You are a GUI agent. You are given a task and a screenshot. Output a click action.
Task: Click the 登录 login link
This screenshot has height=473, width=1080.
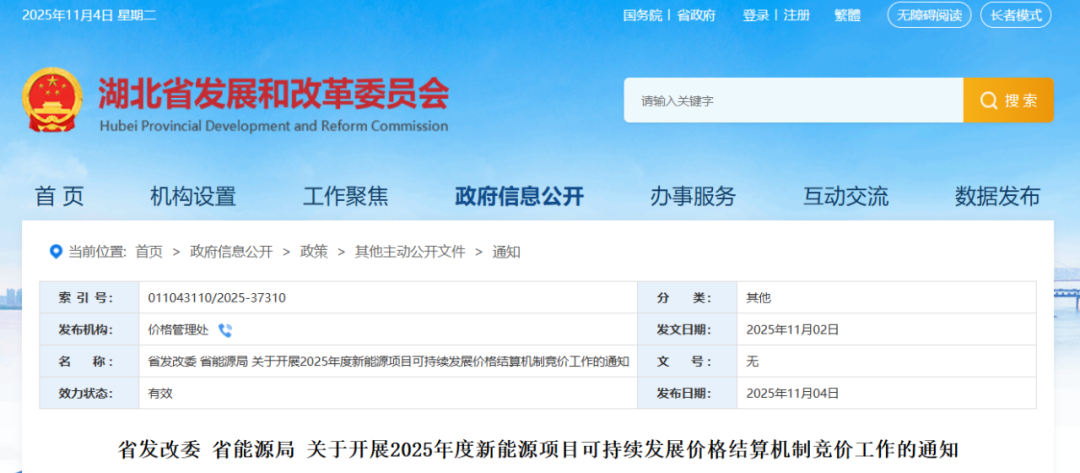[x=756, y=15]
